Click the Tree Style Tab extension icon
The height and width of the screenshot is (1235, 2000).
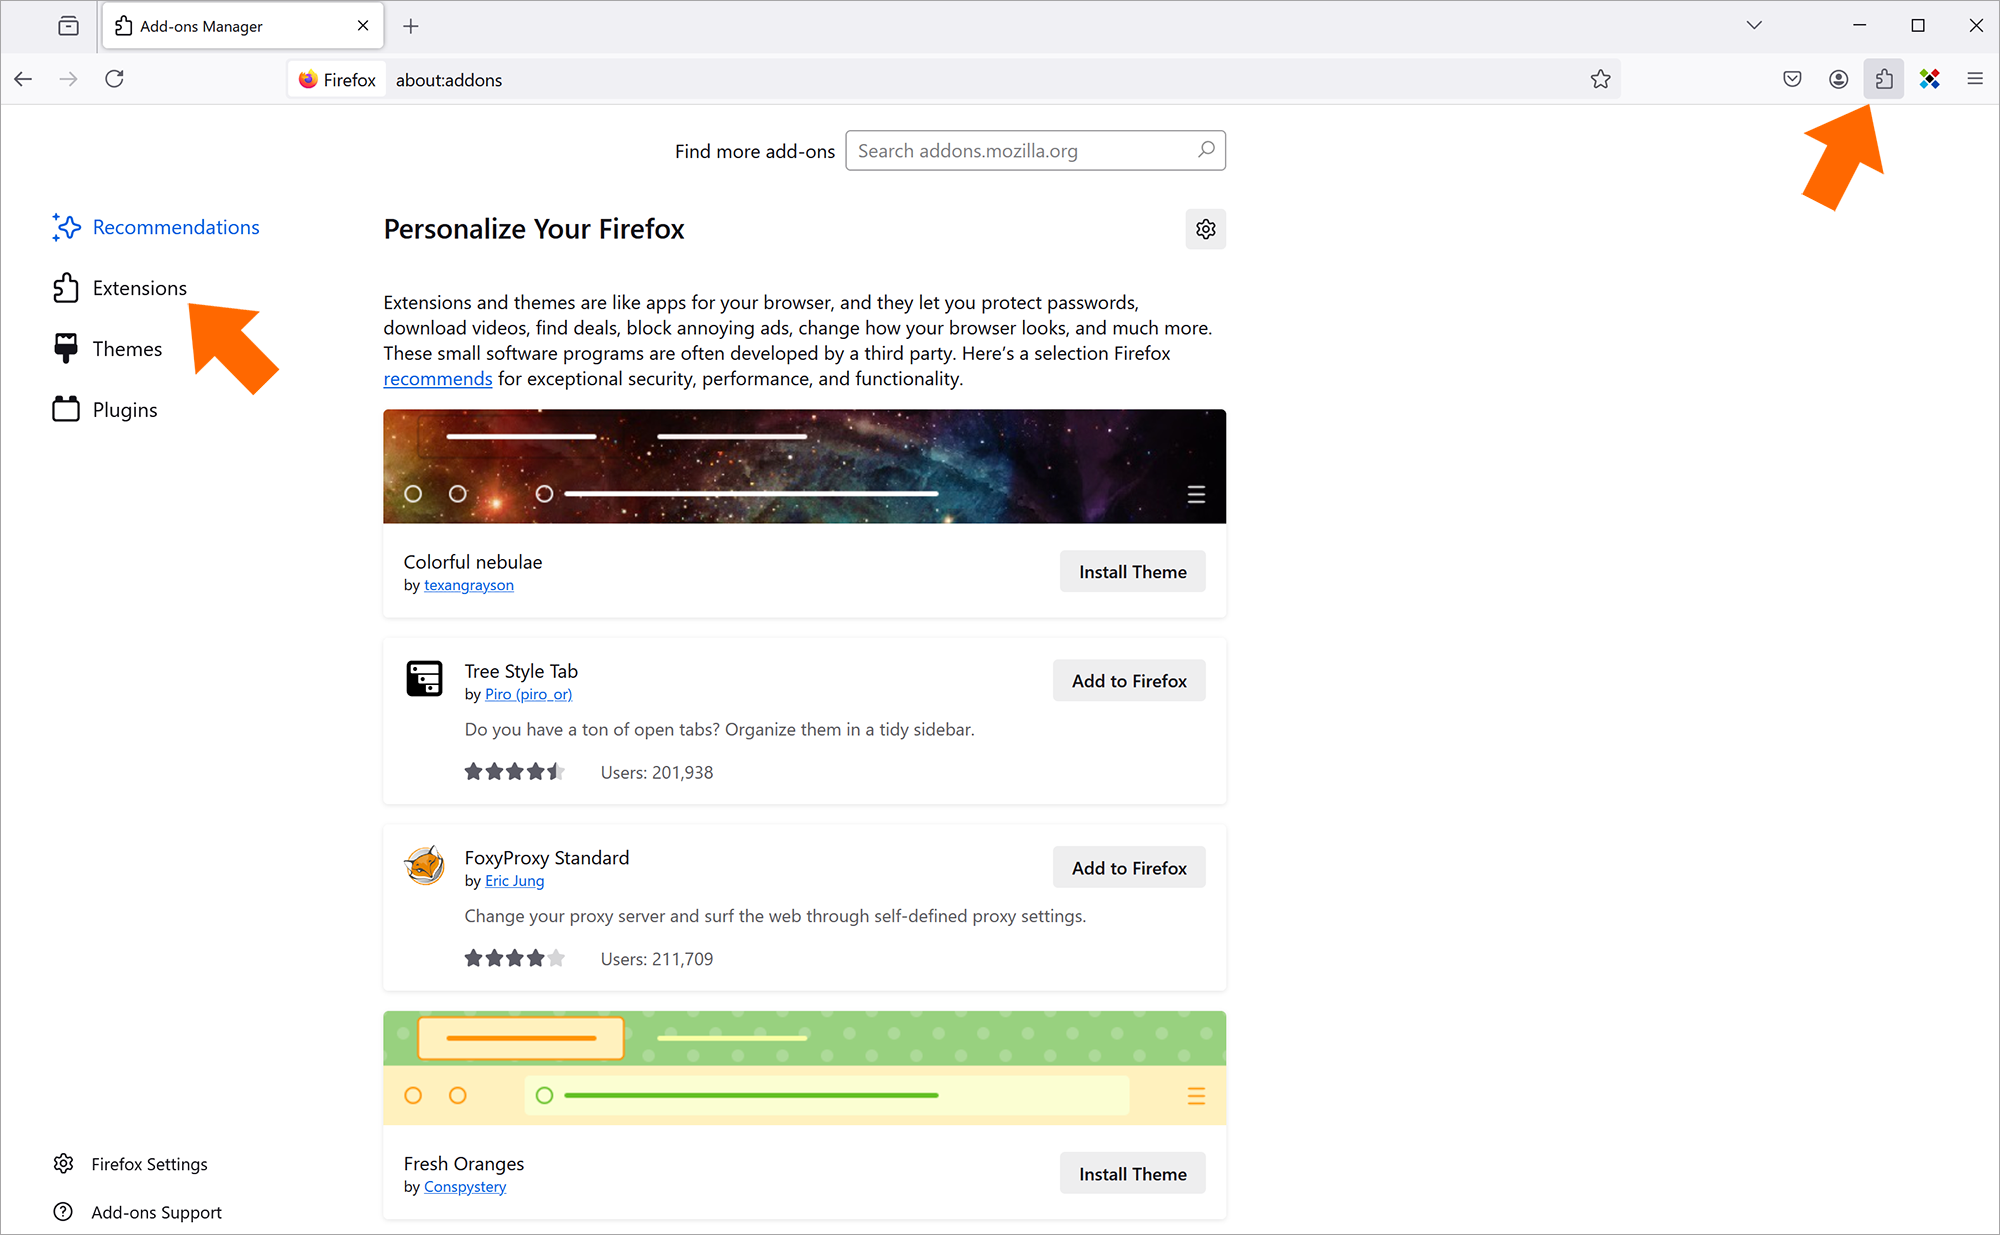(424, 678)
